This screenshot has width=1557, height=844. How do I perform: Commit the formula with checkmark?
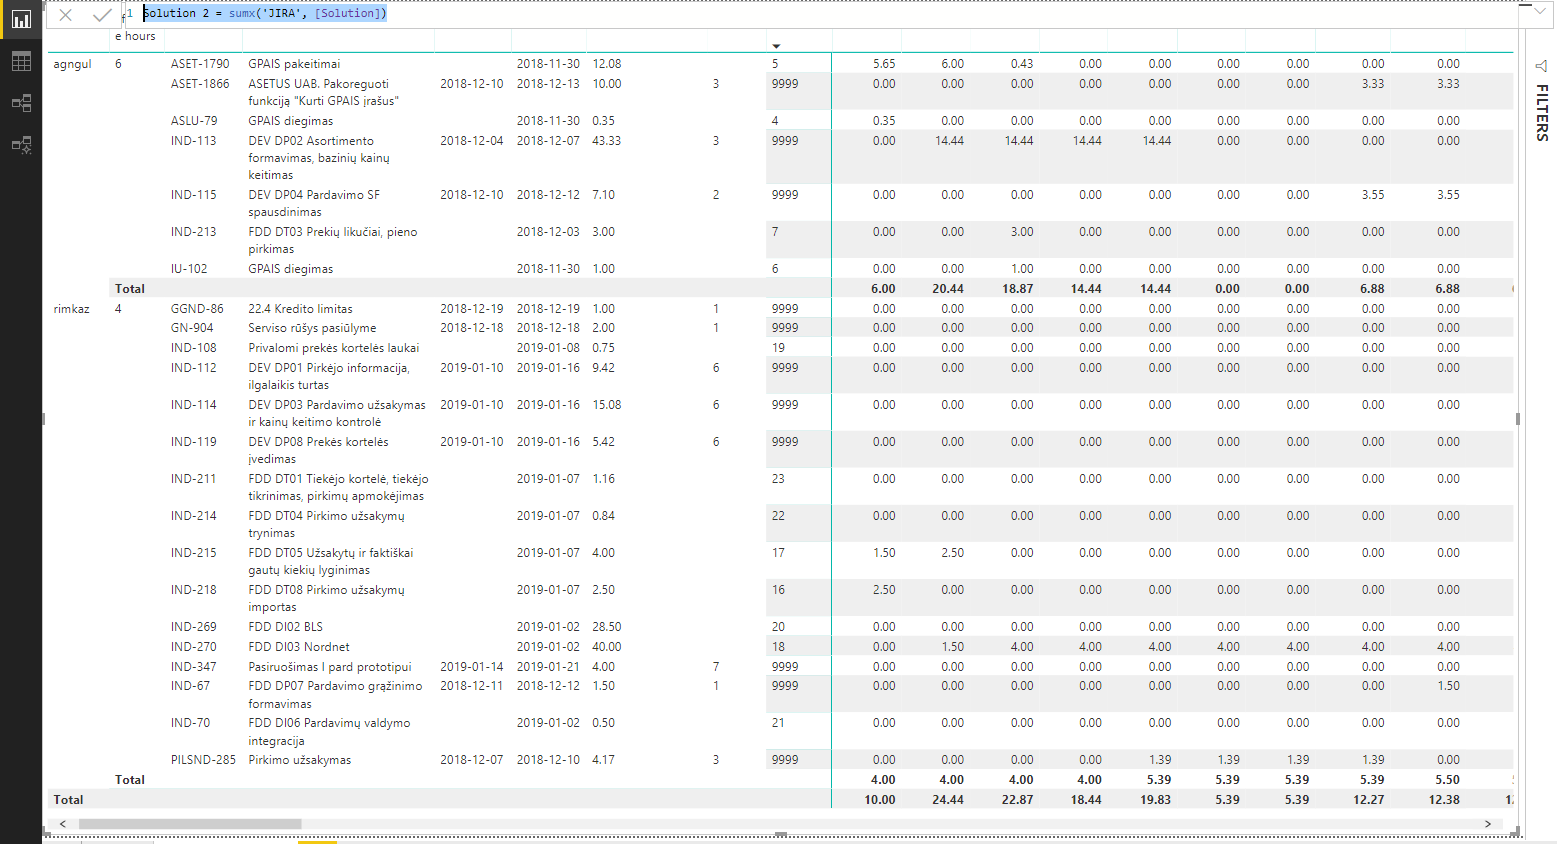[x=101, y=15]
